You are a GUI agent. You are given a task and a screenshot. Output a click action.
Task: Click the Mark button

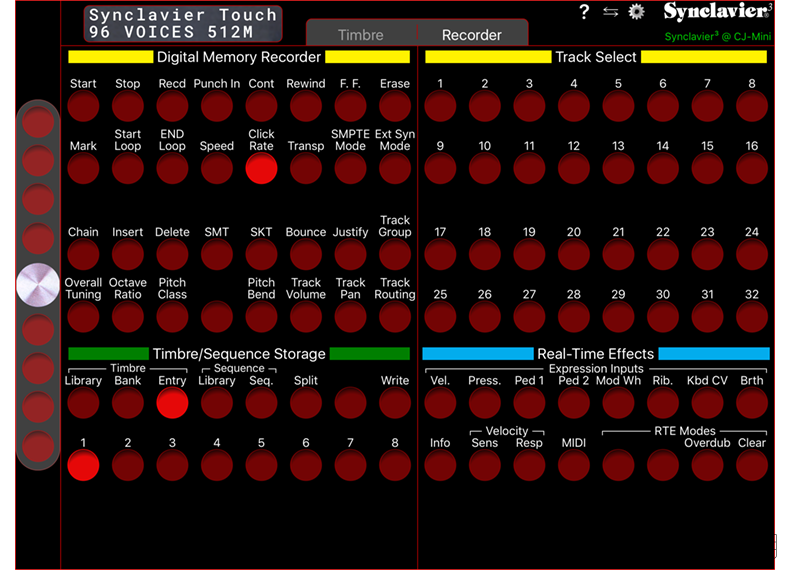tap(83, 168)
